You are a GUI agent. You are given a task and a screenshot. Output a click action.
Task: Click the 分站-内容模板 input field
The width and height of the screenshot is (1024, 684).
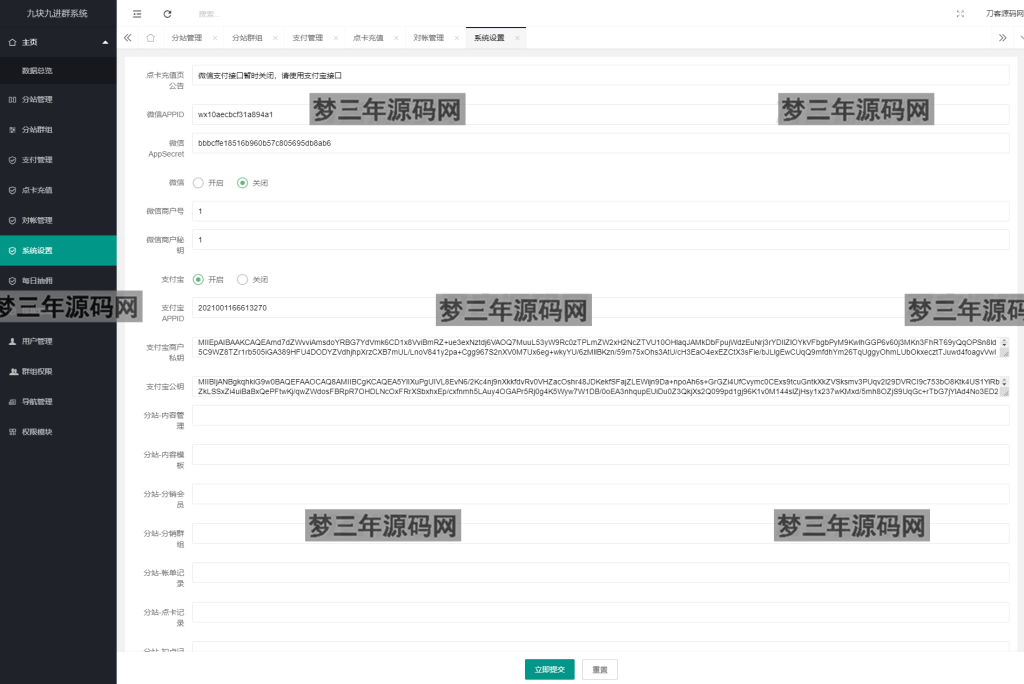point(601,455)
